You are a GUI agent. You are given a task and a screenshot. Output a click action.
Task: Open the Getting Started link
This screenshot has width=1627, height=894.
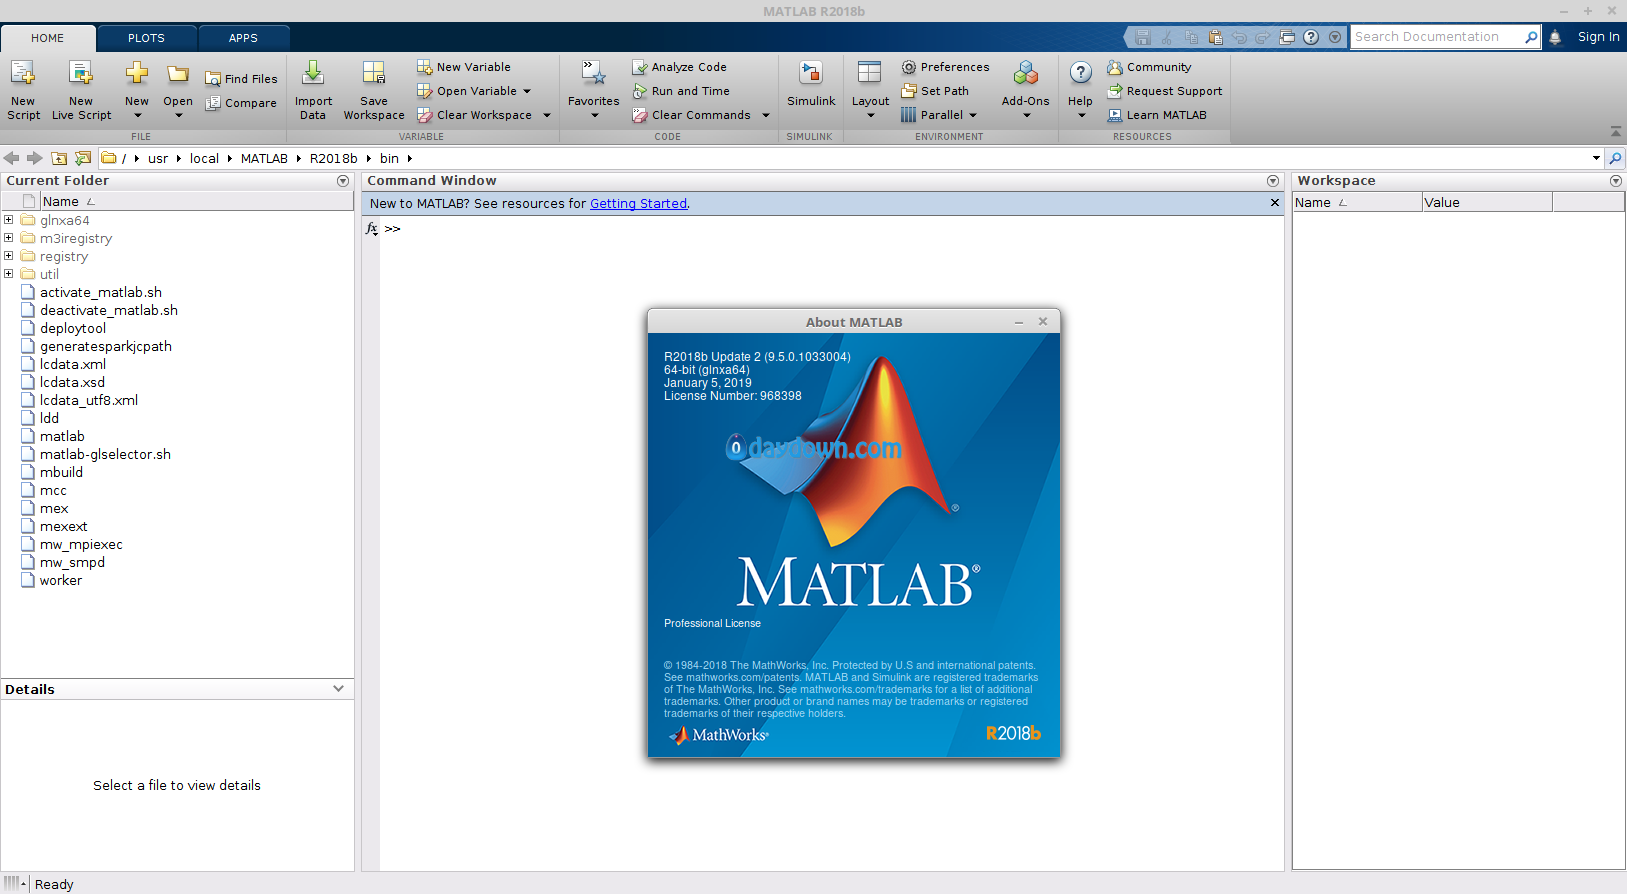point(638,204)
